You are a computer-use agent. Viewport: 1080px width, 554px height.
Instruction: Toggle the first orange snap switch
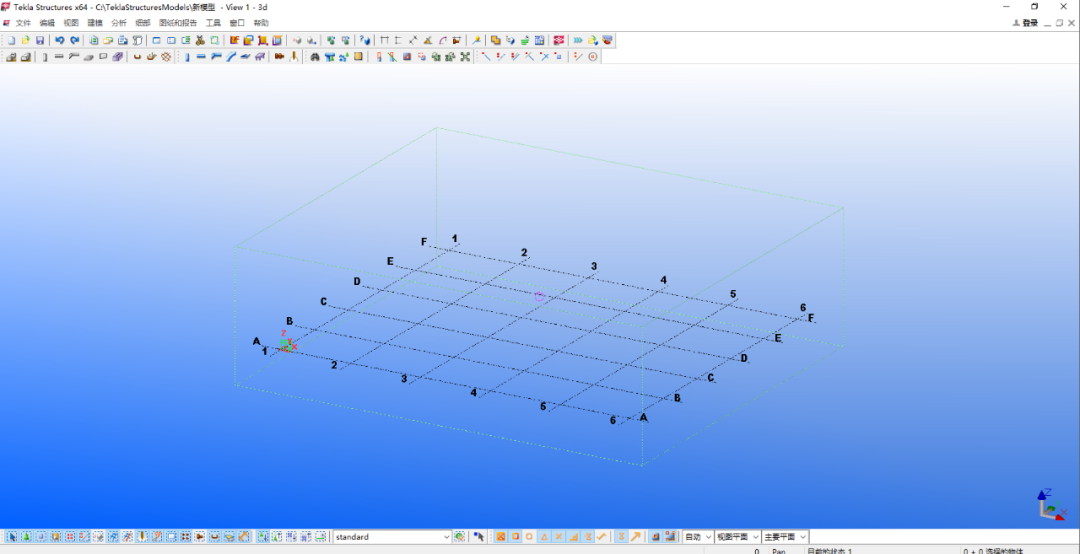point(501,537)
